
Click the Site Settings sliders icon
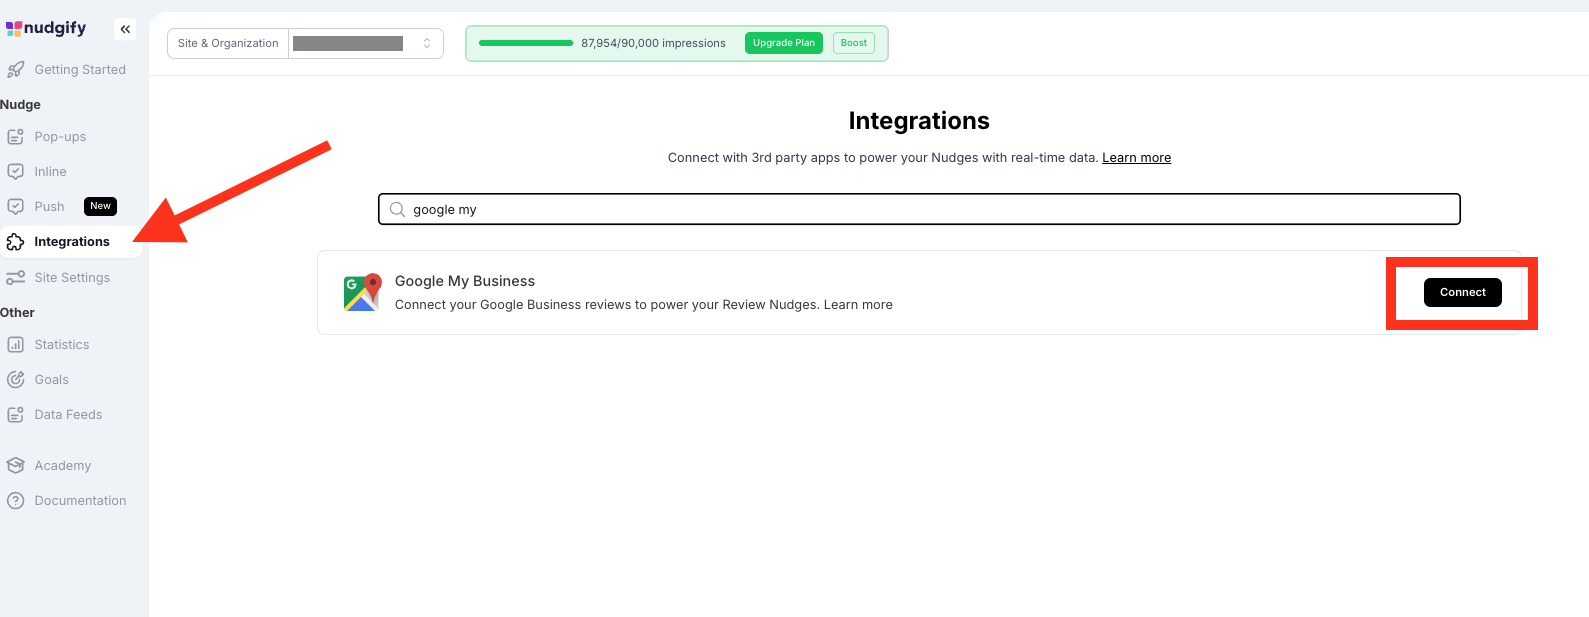pos(15,278)
